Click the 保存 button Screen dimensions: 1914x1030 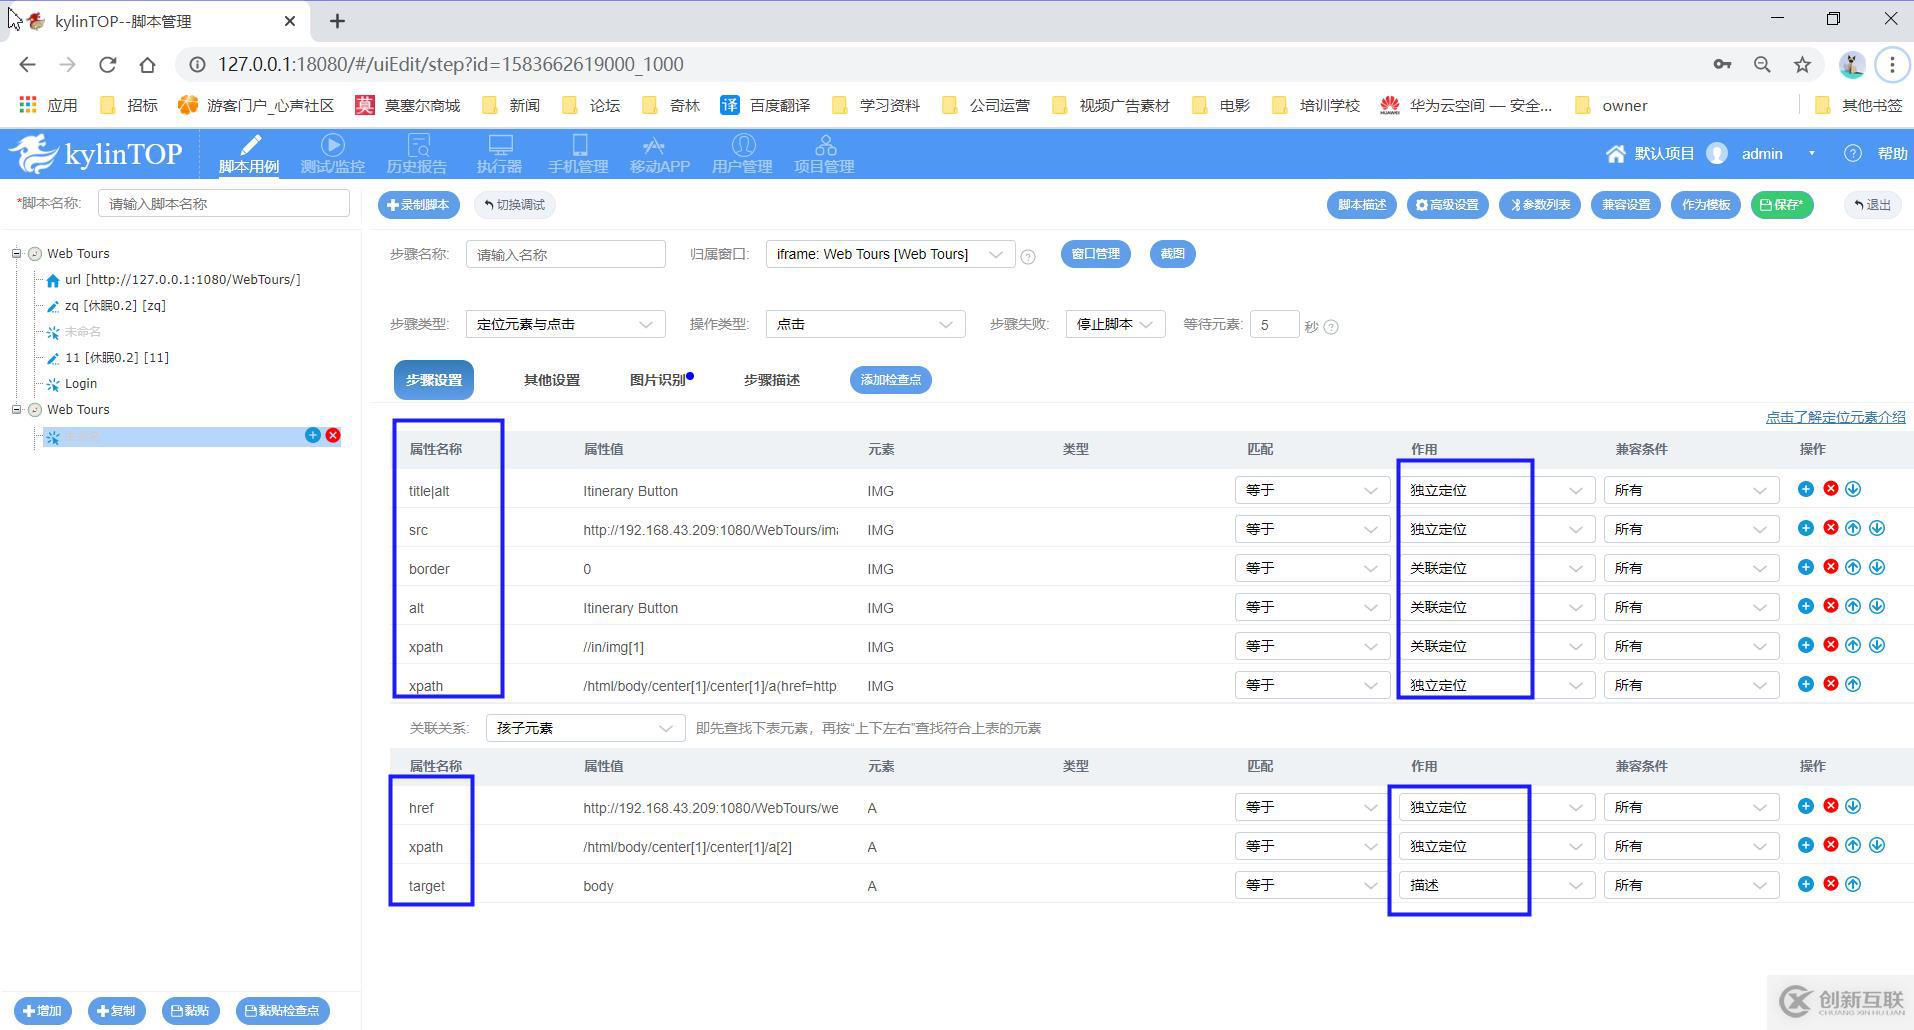pos(1782,205)
